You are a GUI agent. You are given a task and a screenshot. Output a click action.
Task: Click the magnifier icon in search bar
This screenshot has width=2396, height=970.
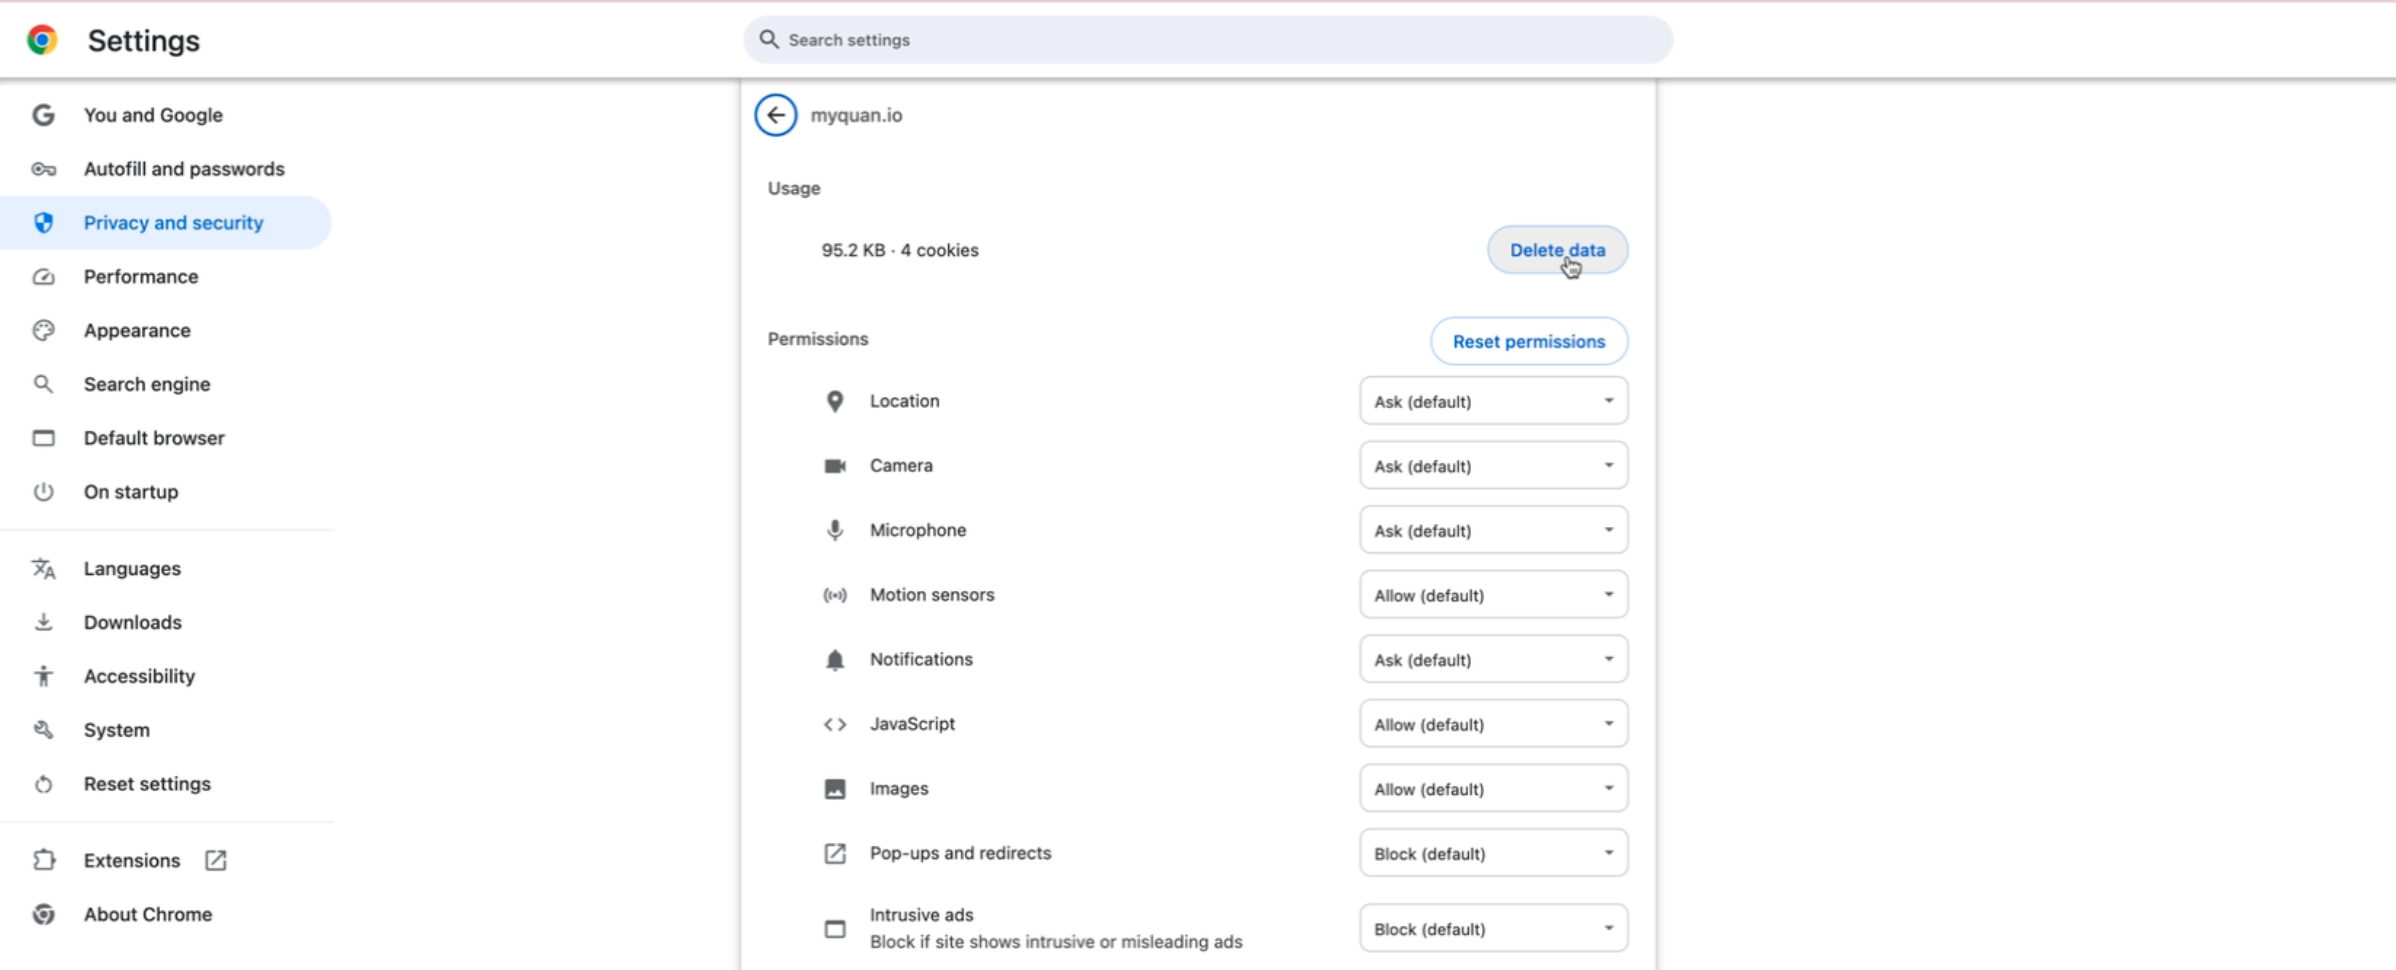point(768,40)
